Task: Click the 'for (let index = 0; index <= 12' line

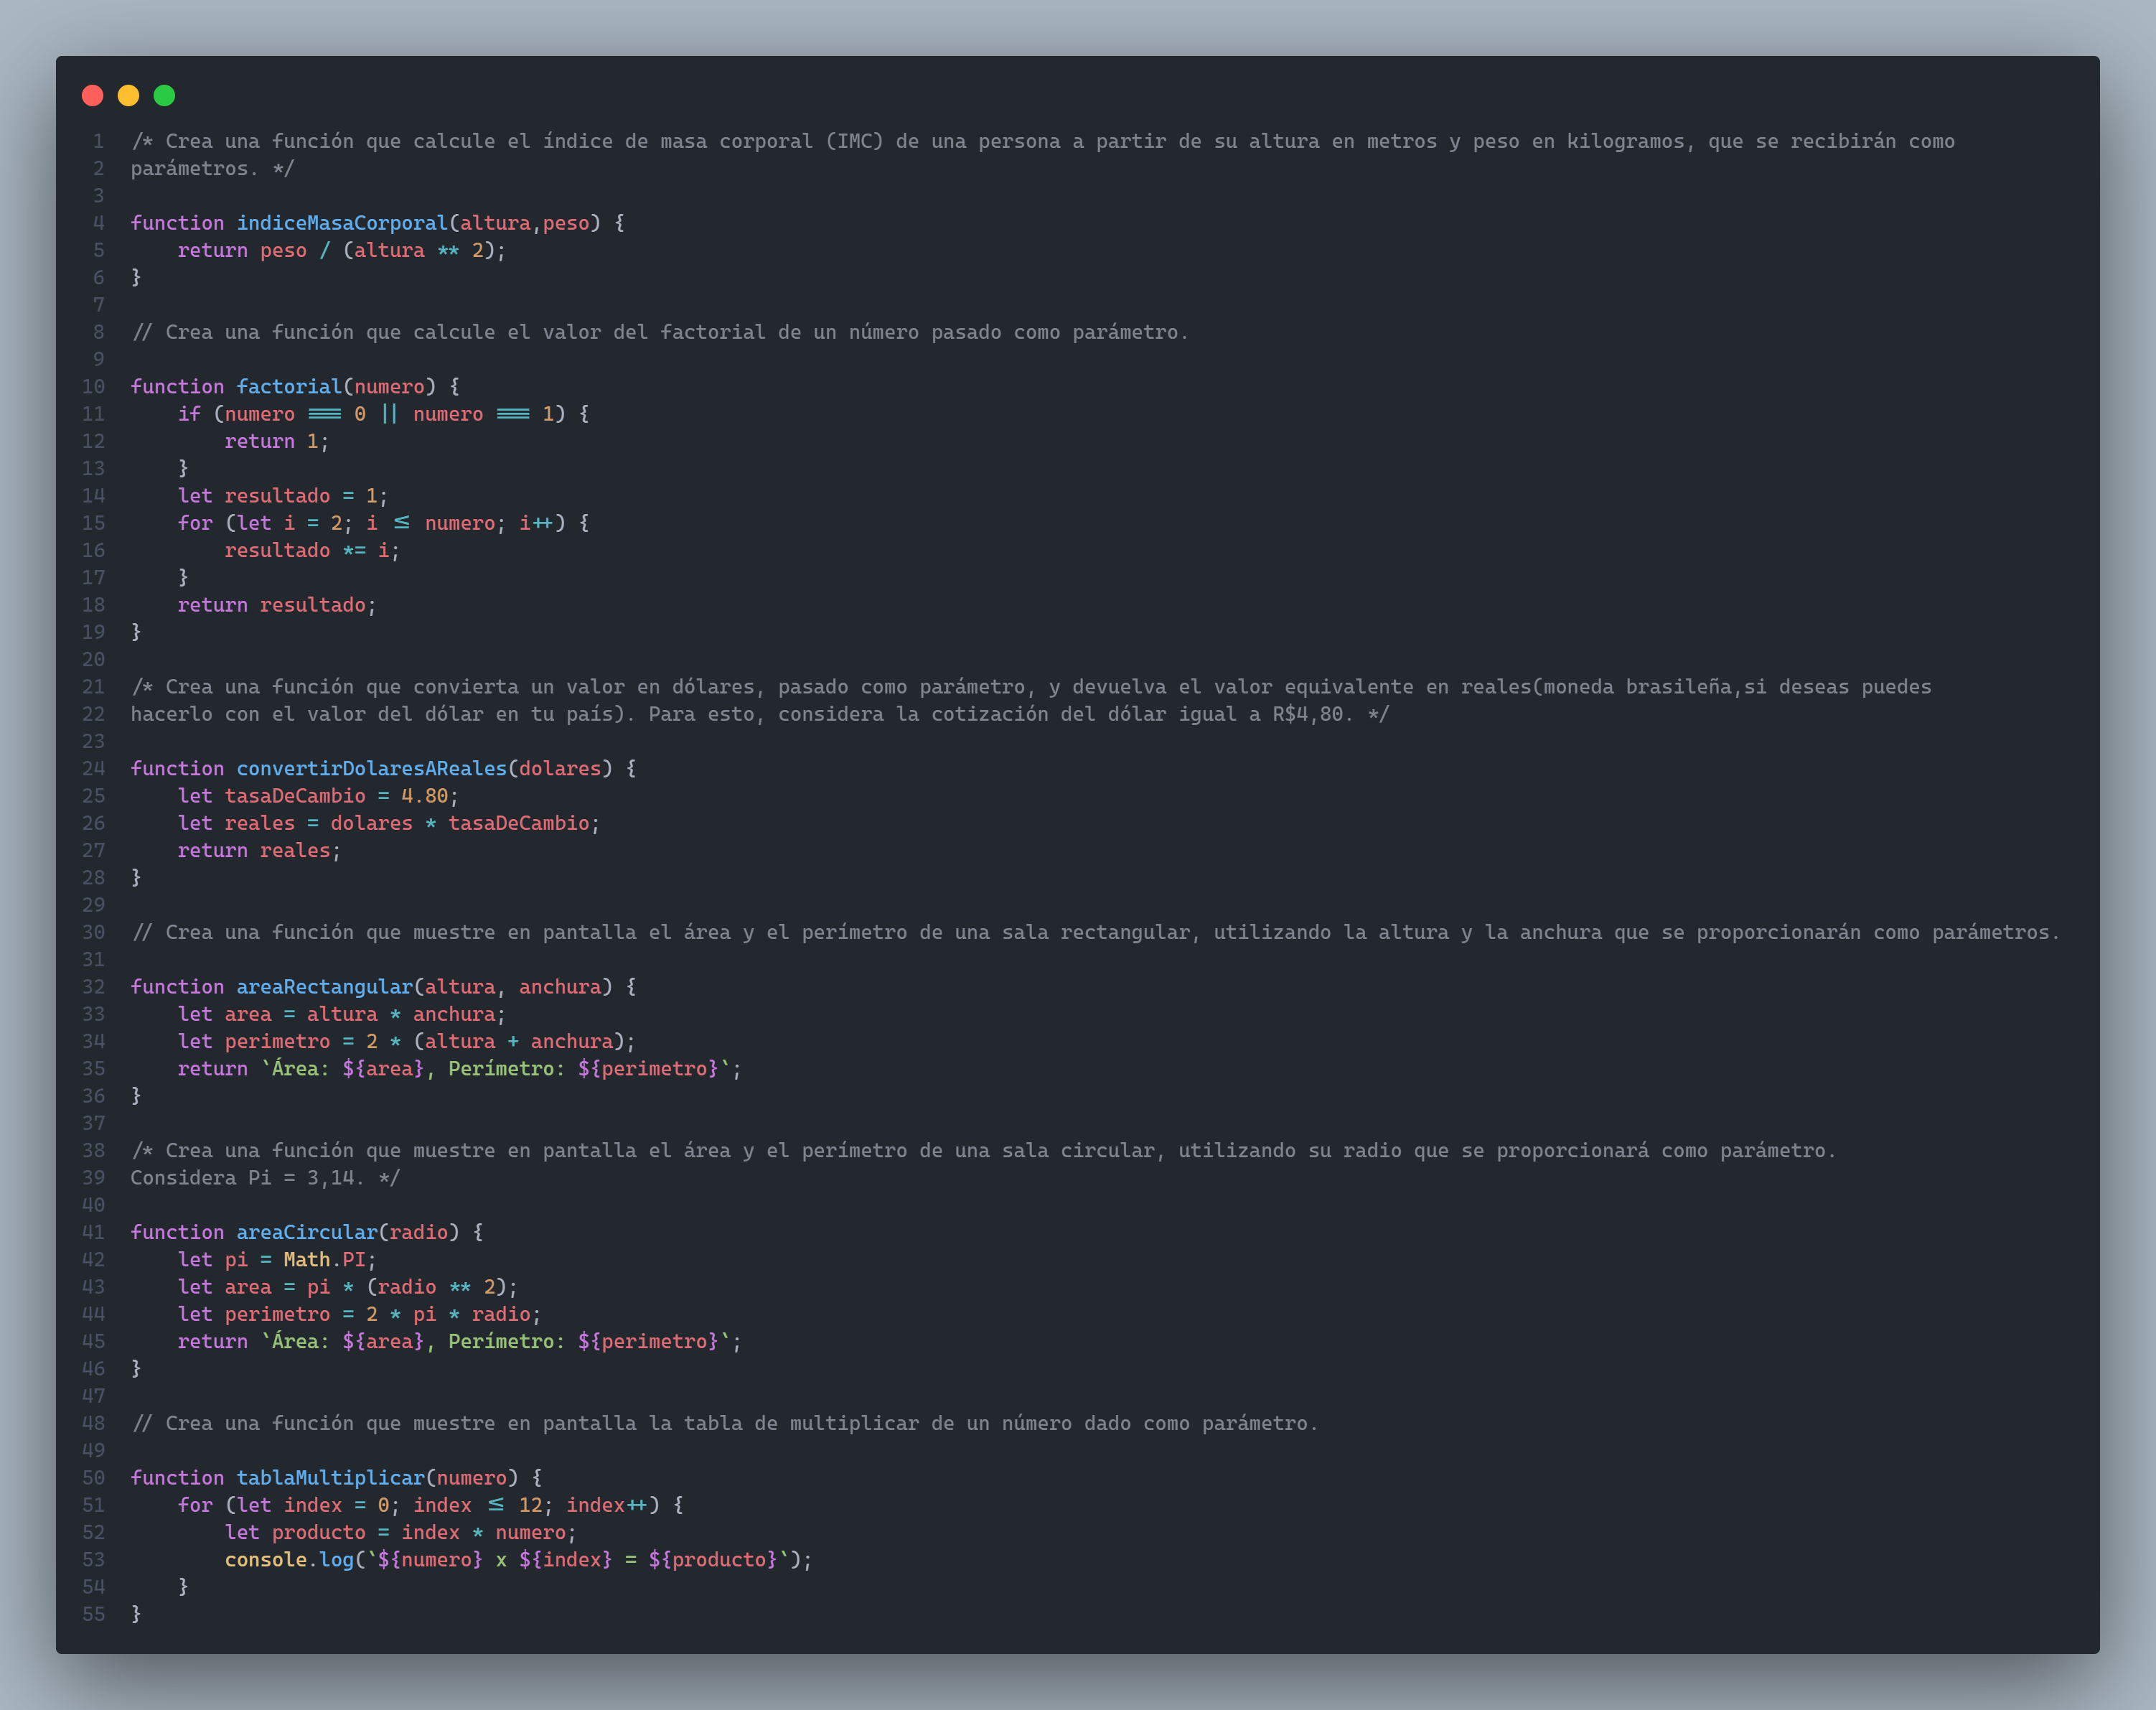Action: click(x=431, y=1505)
